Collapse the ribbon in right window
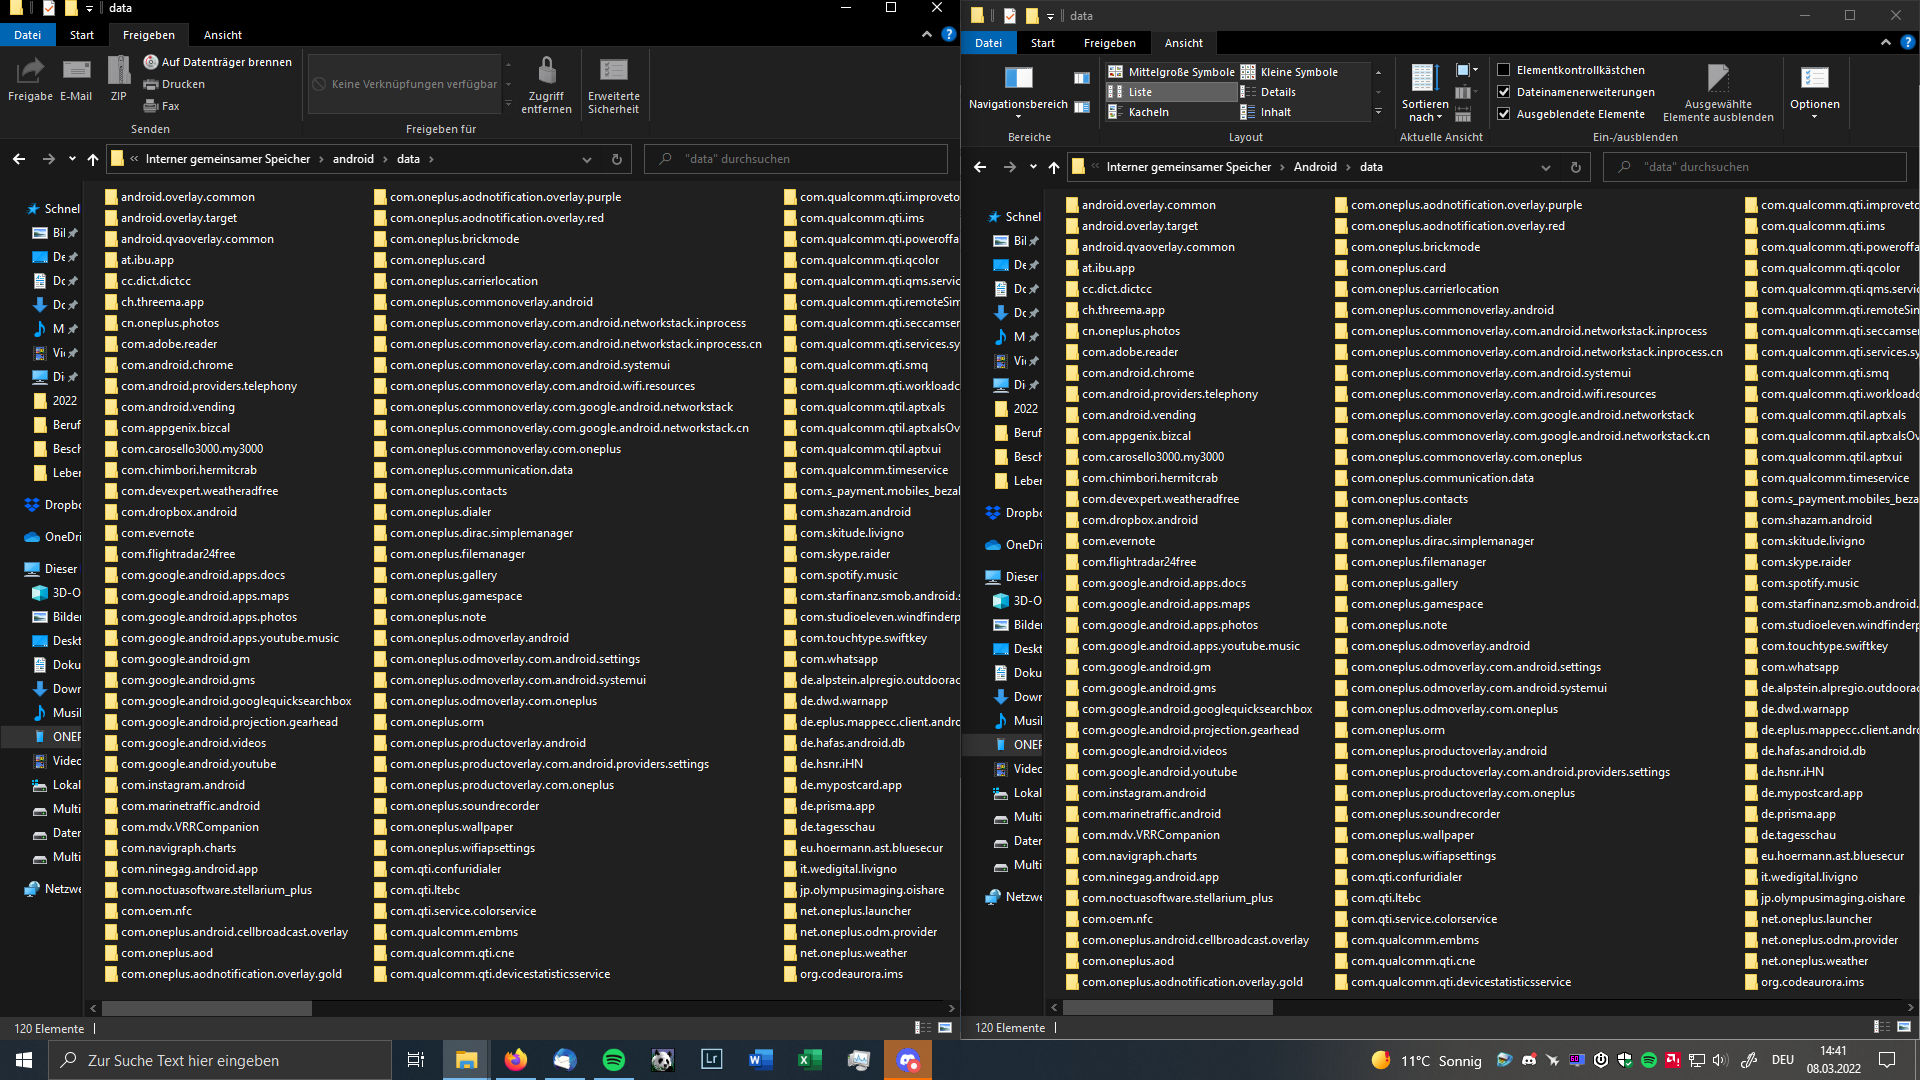 click(1886, 42)
